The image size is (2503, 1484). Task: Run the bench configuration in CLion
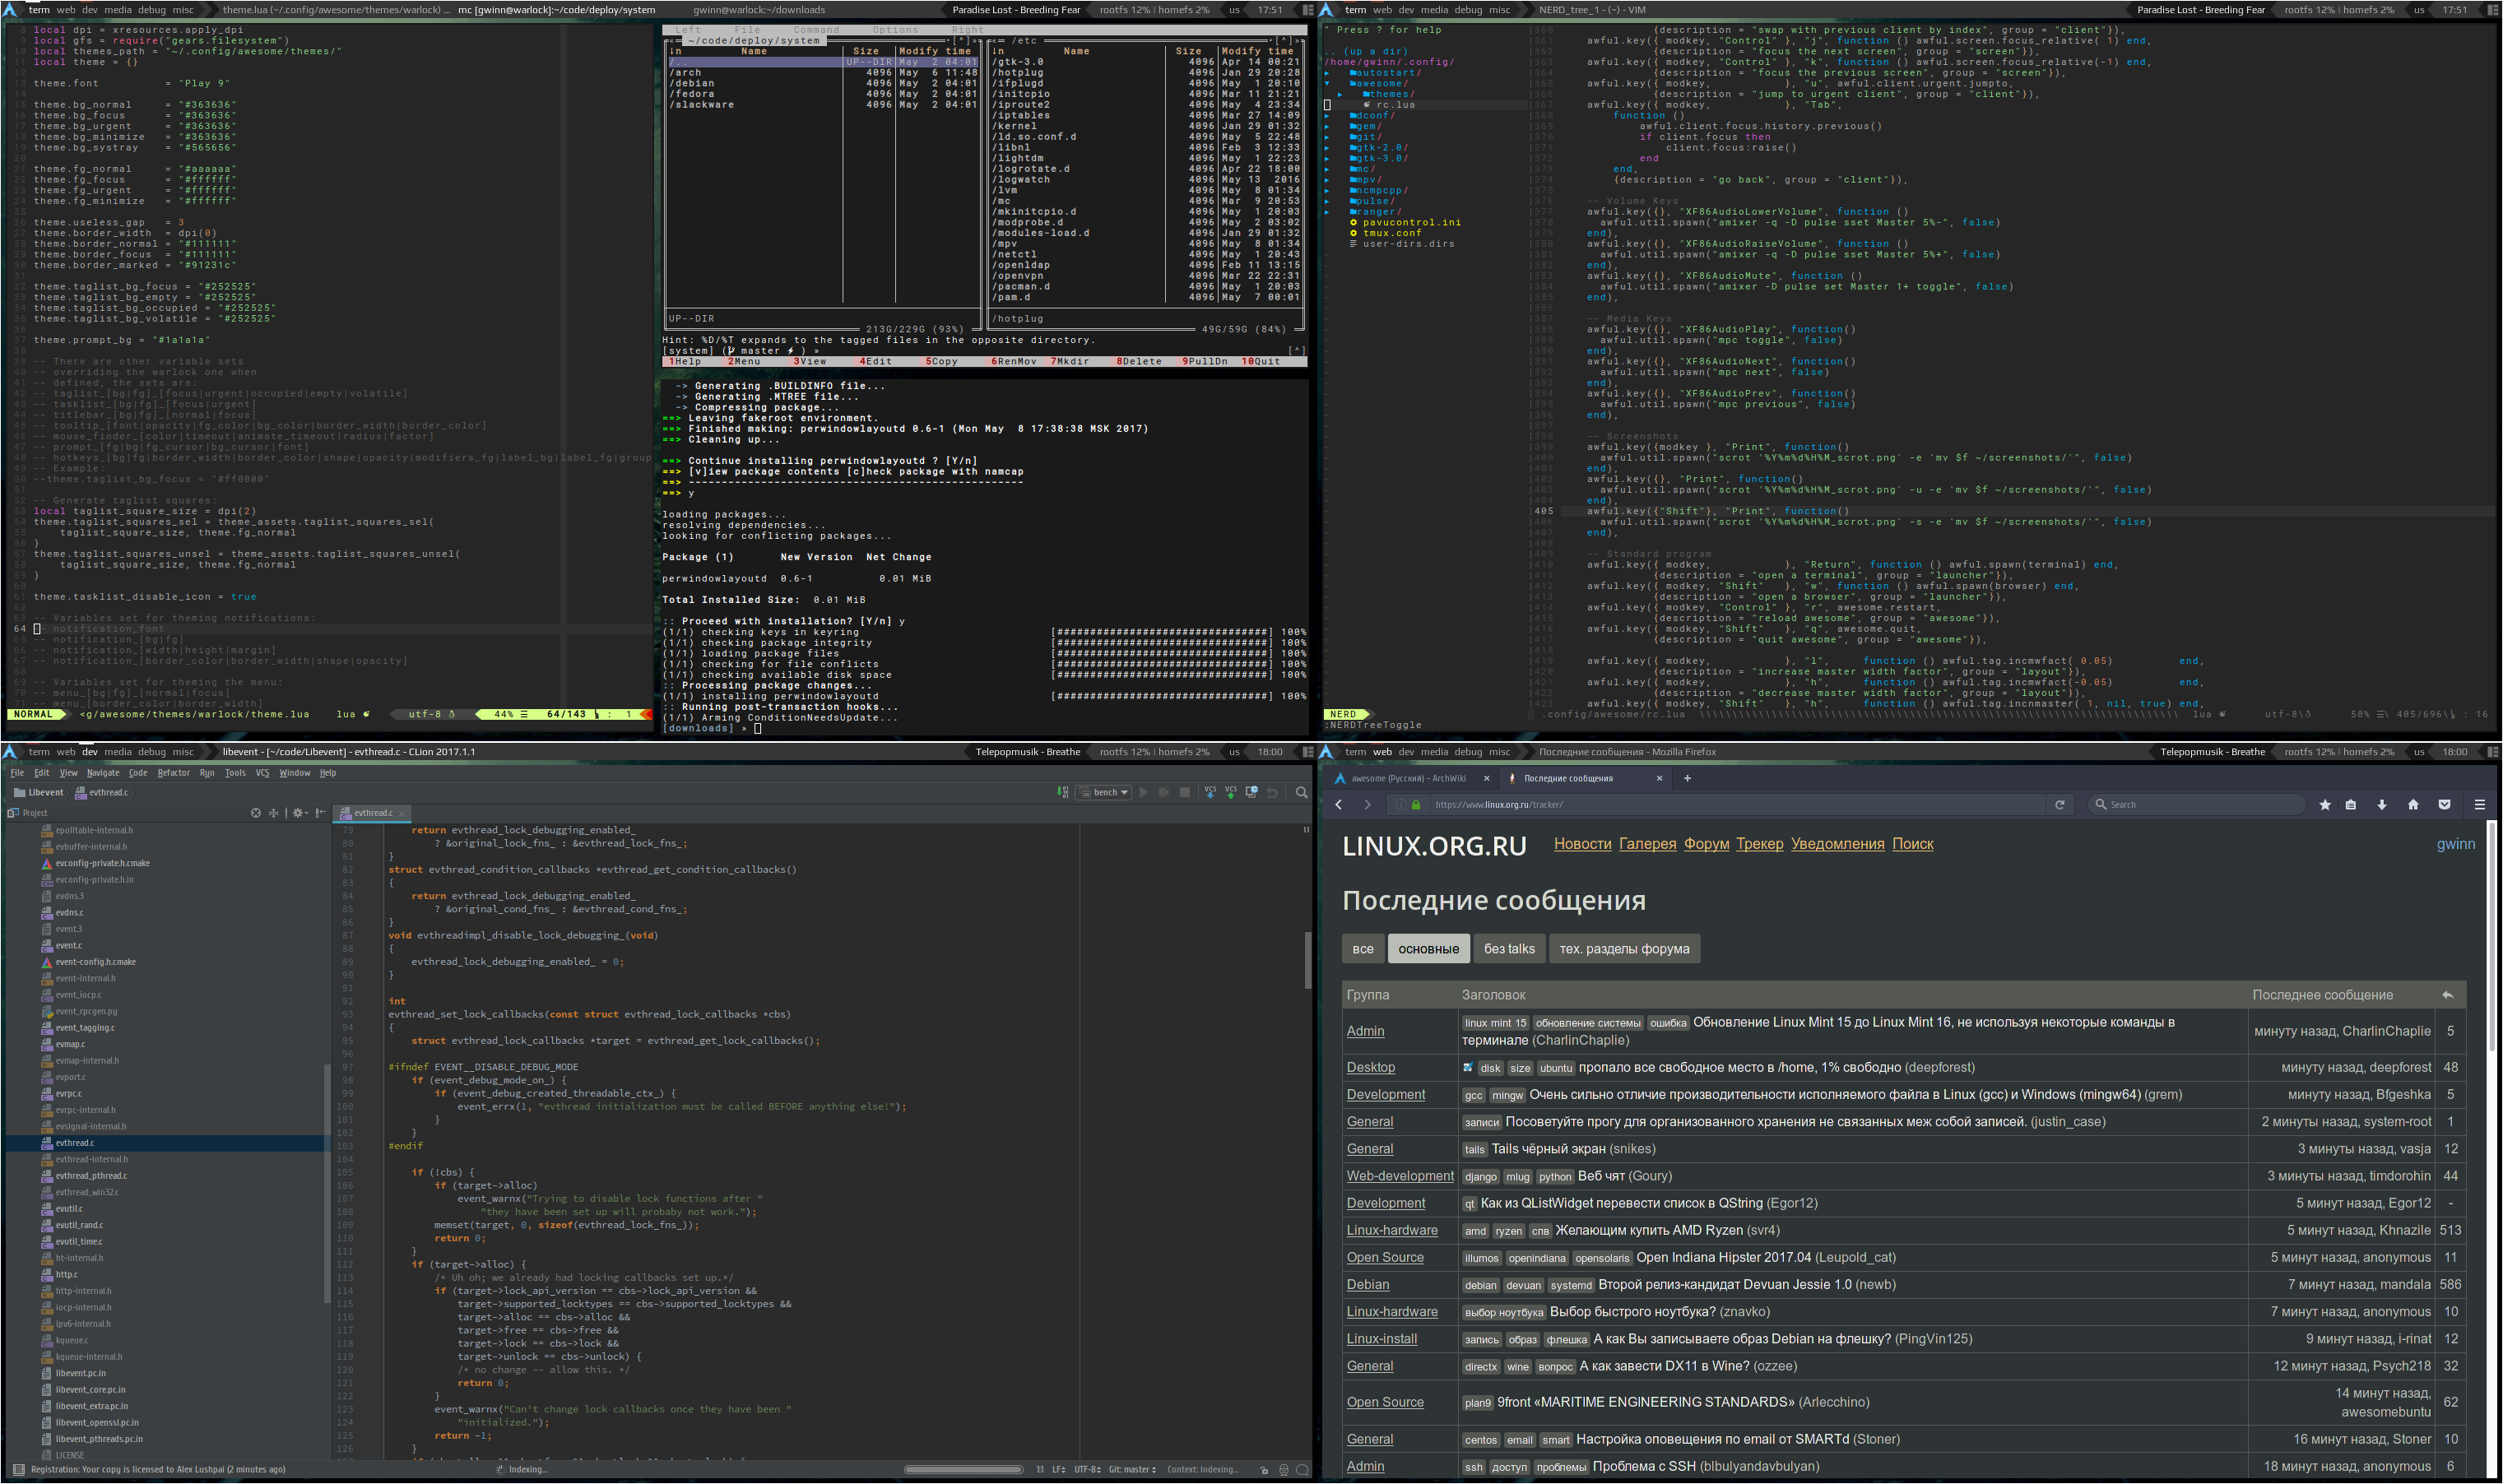click(1144, 792)
